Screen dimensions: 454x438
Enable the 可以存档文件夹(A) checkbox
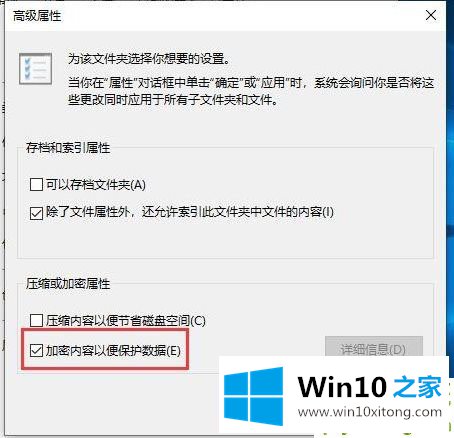pos(36,184)
